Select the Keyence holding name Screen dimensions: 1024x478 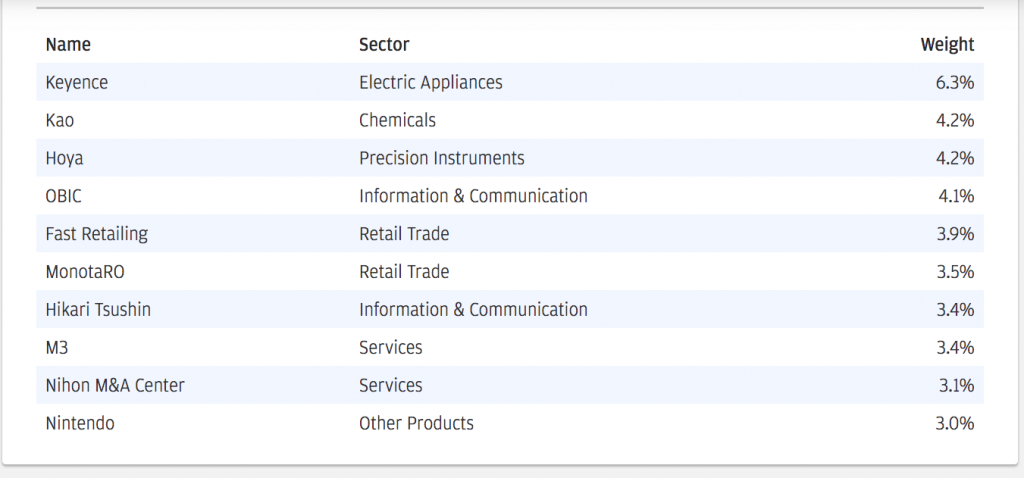click(x=76, y=83)
